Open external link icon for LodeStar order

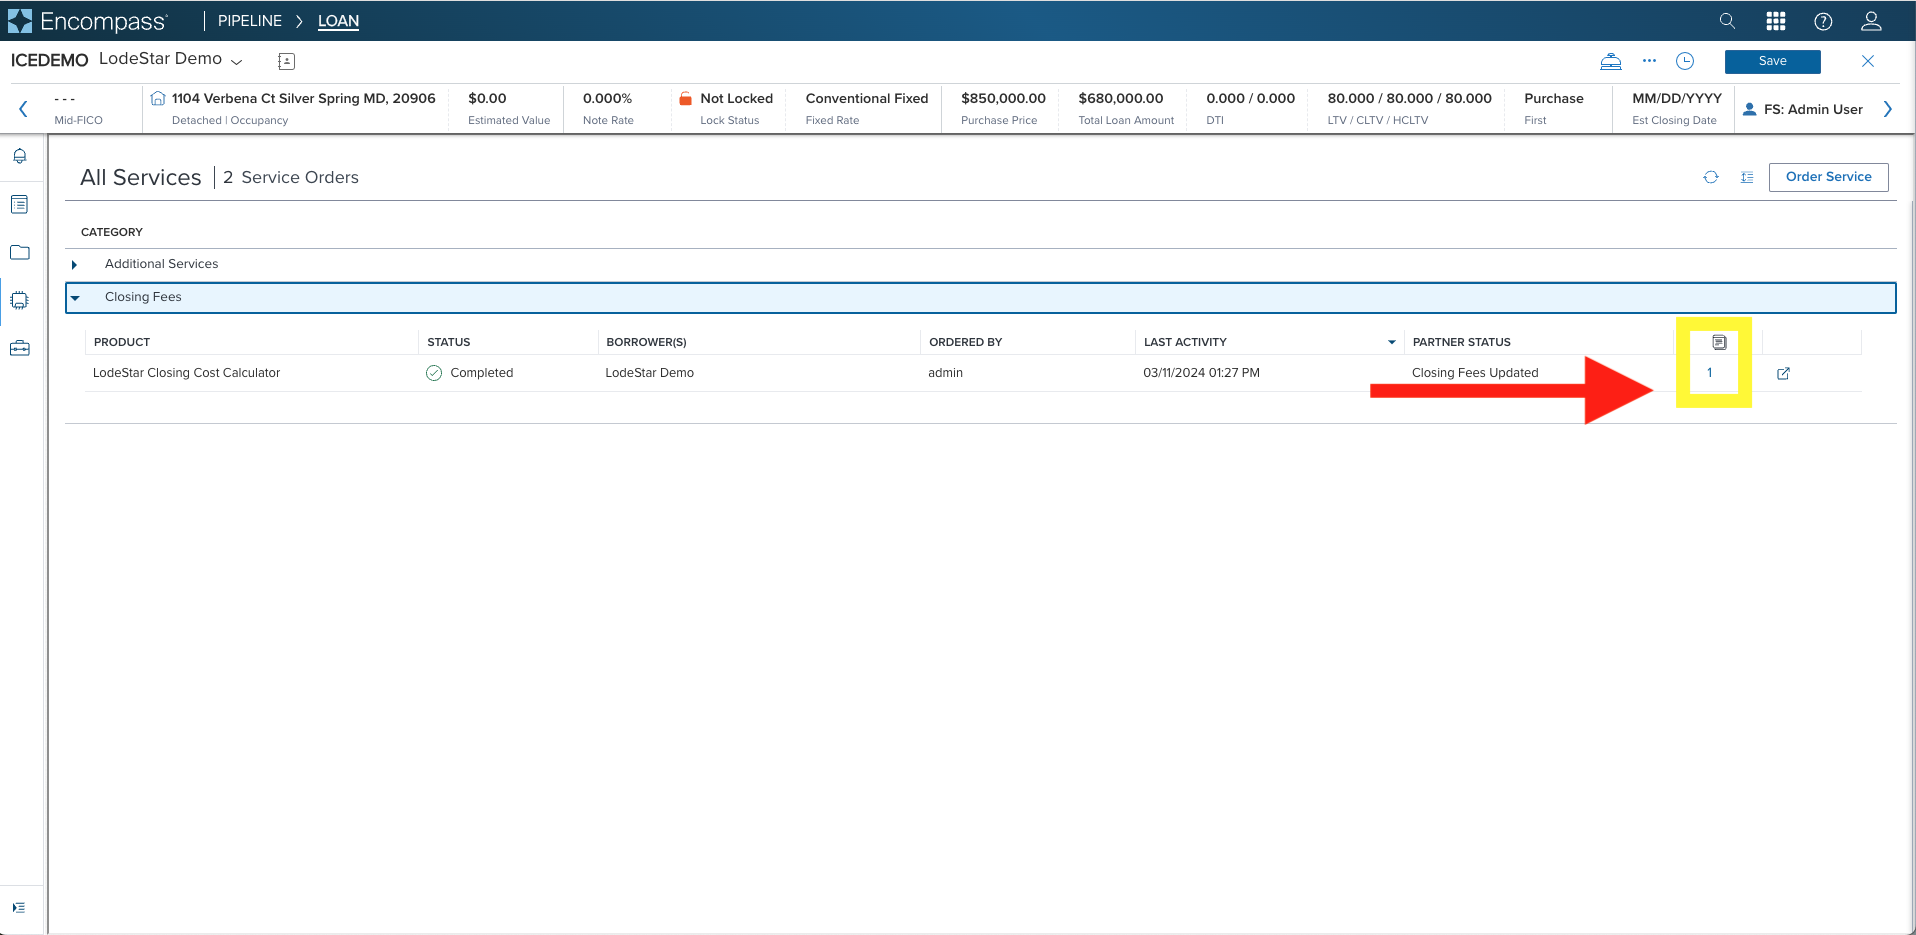pos(1783,373)
